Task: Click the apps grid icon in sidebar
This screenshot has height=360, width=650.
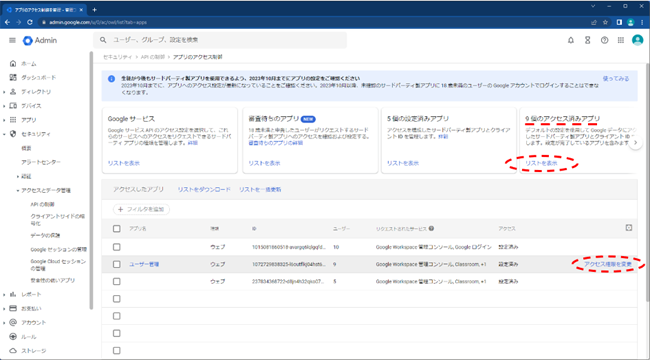Action: 13,120
